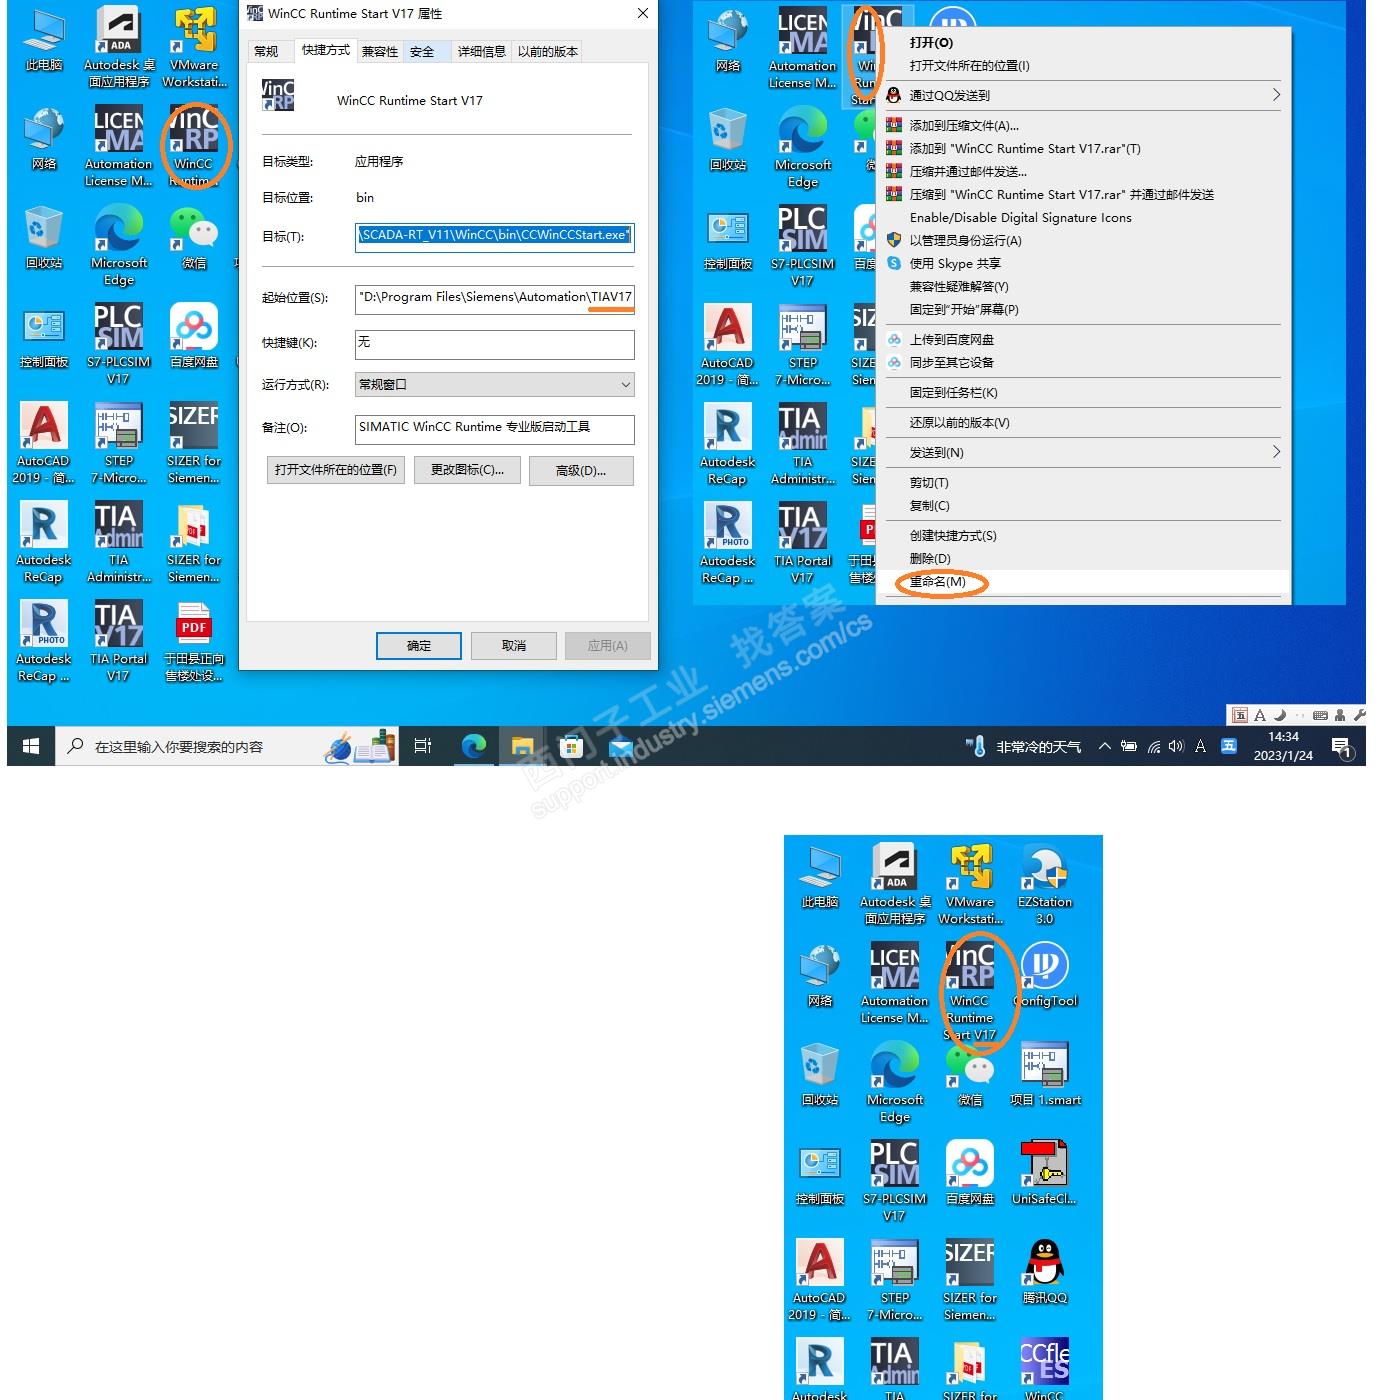
Task: Select 控制面板 icon beside the context menu
Action: (x=728, y=240)
